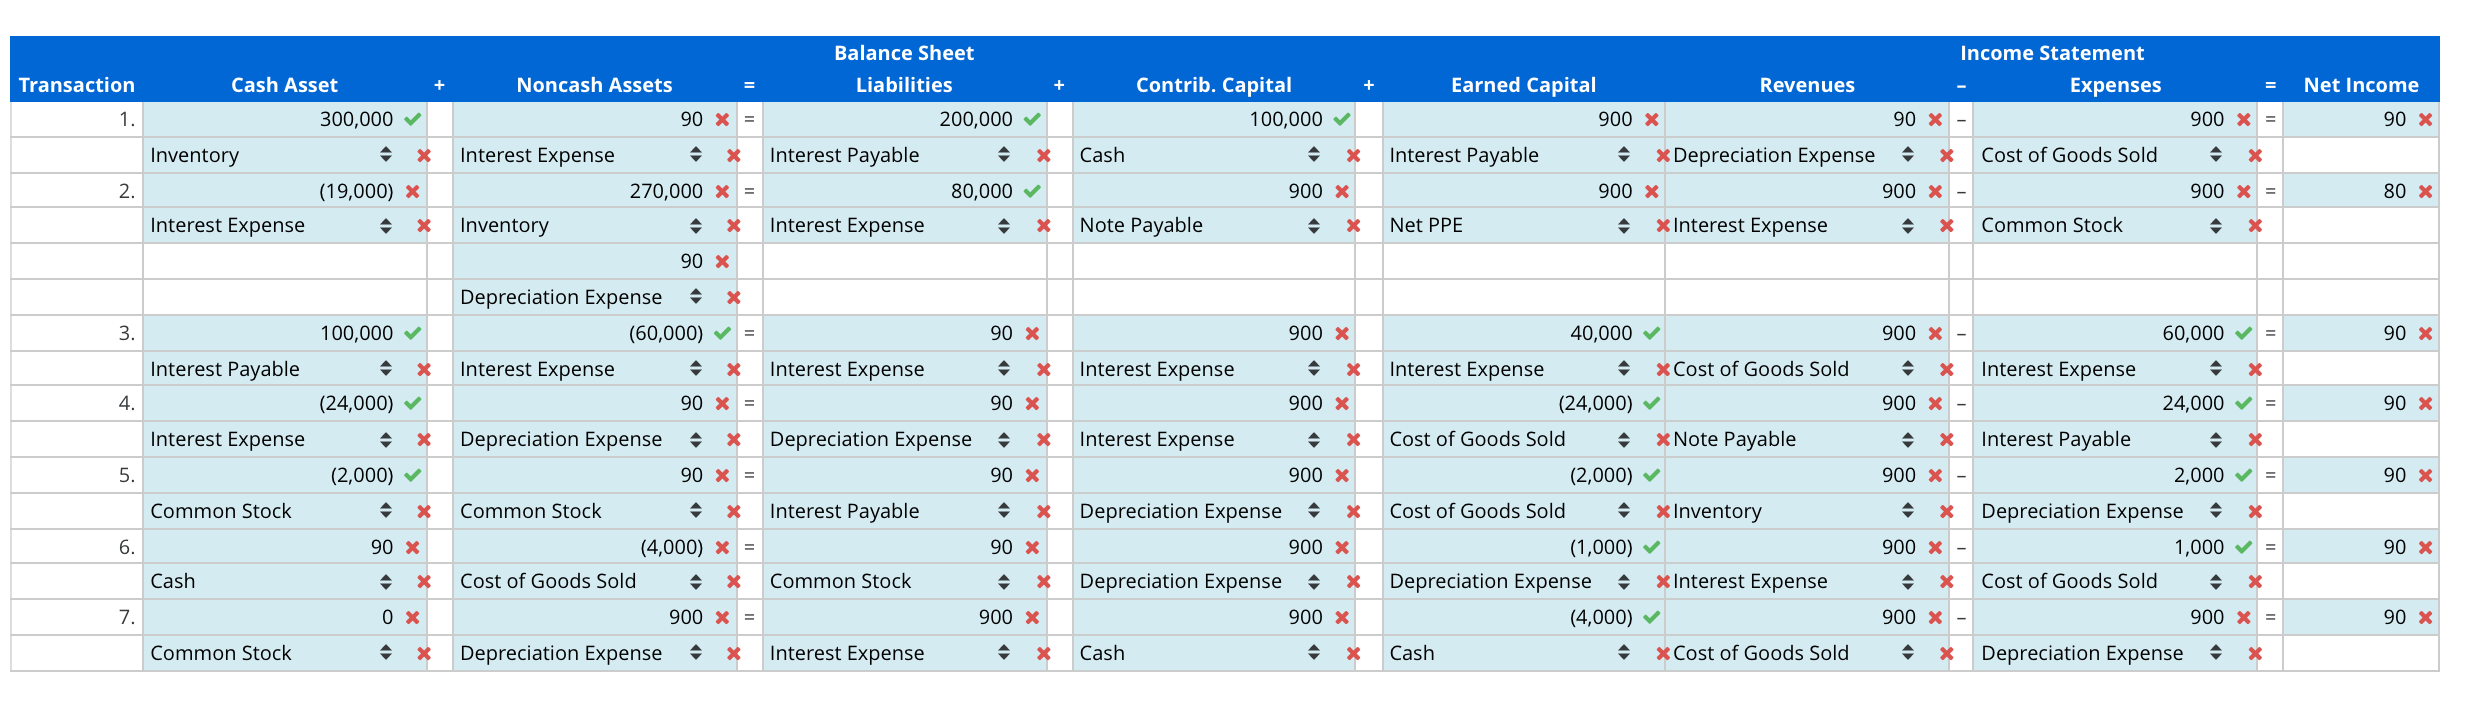Open transaction 4 Expenses dropdown showing Interest Payable

tap(2102, 439)
